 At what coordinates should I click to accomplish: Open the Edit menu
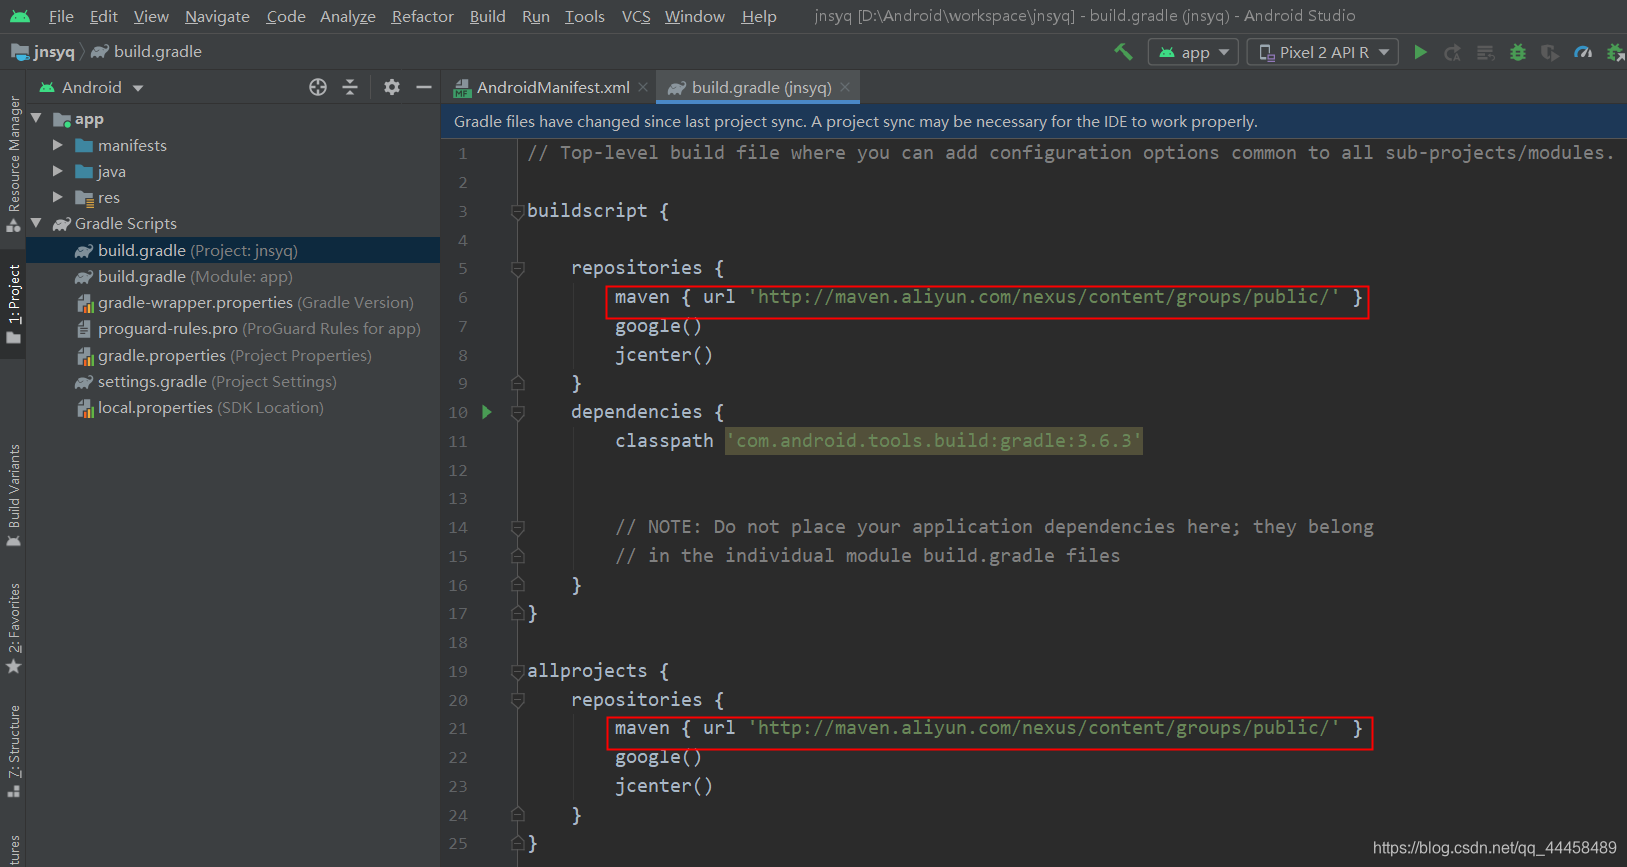coord(103,16)
